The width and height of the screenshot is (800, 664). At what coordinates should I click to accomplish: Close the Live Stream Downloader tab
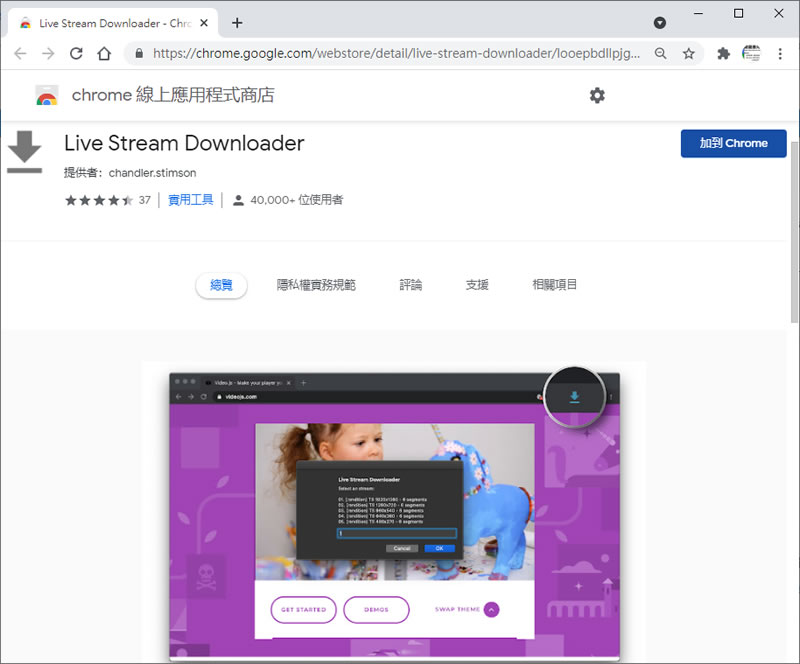204,23
